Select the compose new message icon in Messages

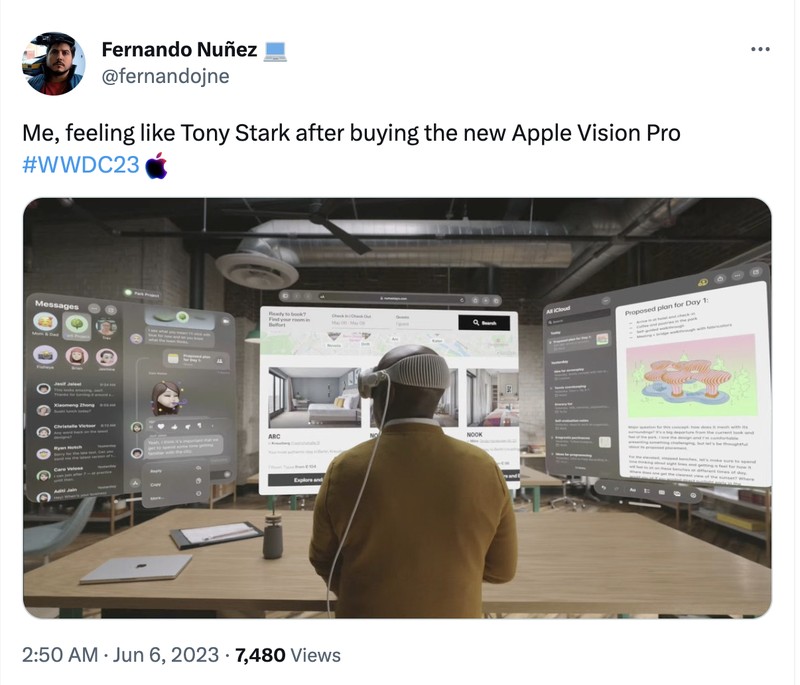[111, 310]
